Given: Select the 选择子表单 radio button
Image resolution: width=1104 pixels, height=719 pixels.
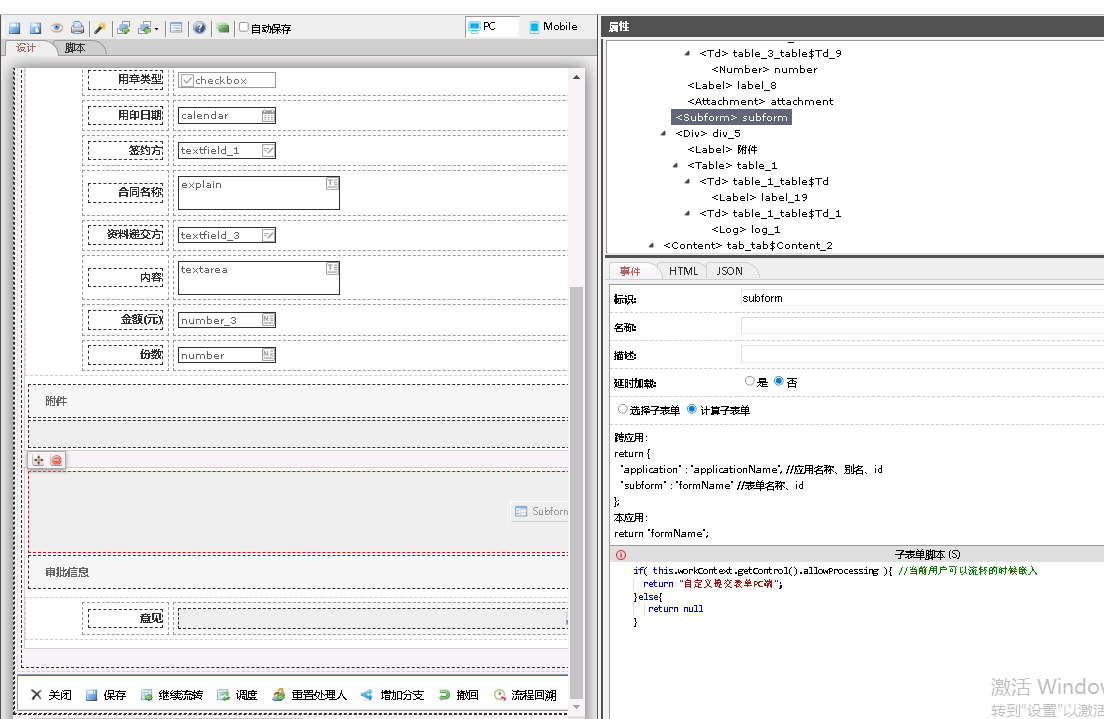Looking at the screenshot, I should (623, 410).
